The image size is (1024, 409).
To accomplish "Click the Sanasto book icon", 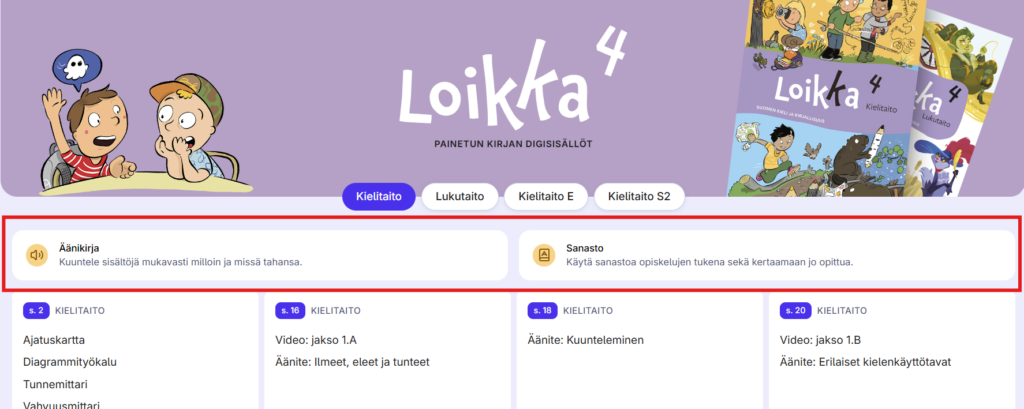I will (x=544, y=255).
